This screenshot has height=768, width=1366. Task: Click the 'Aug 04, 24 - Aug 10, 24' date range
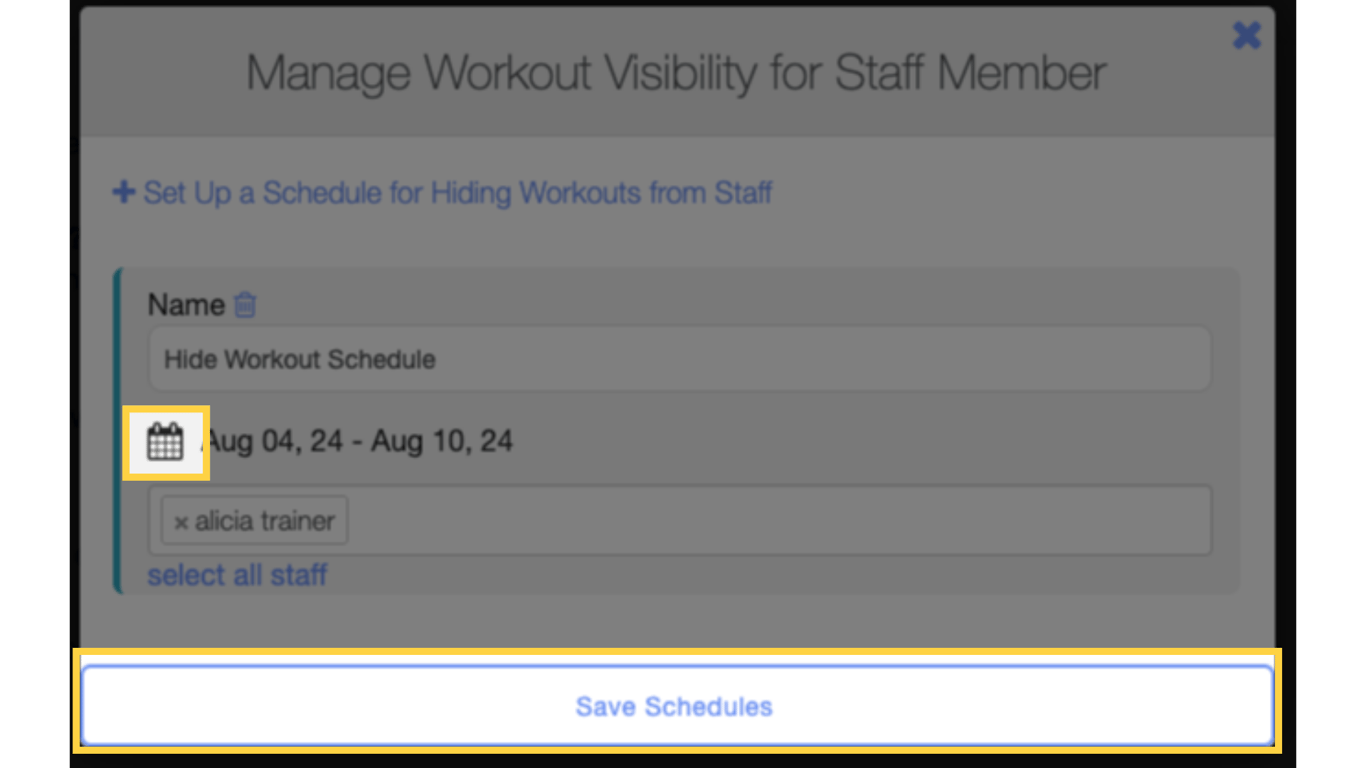coord(356,440)
